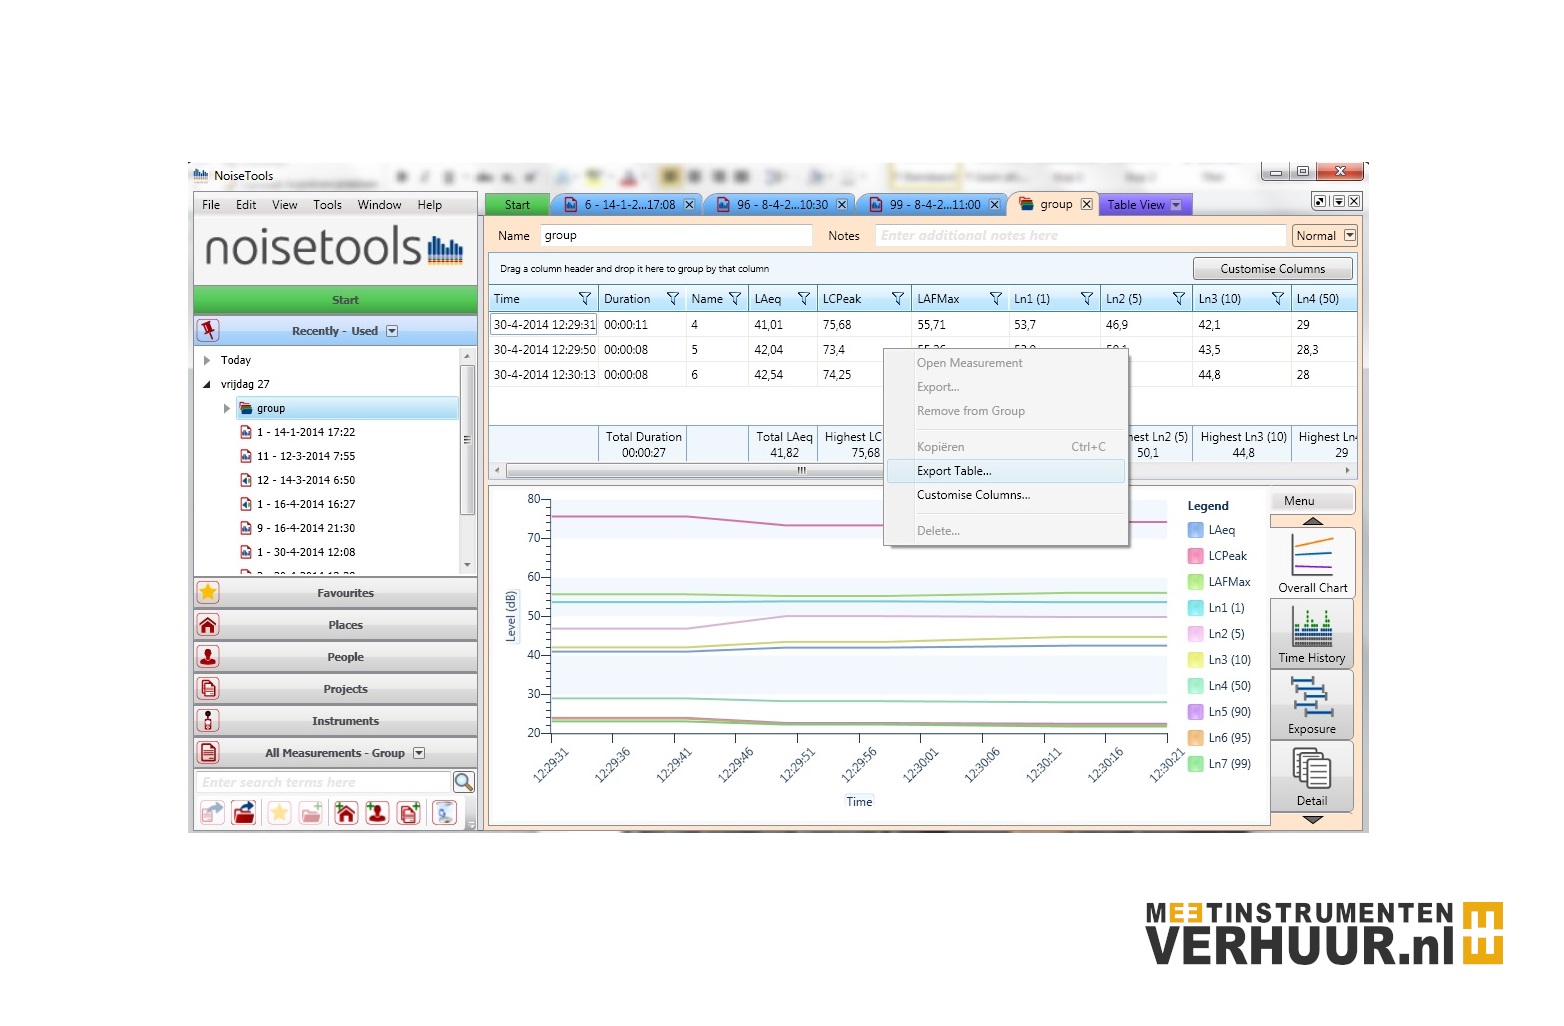
Task: Click the All Measurements document icon
Action: pos(208,753)
